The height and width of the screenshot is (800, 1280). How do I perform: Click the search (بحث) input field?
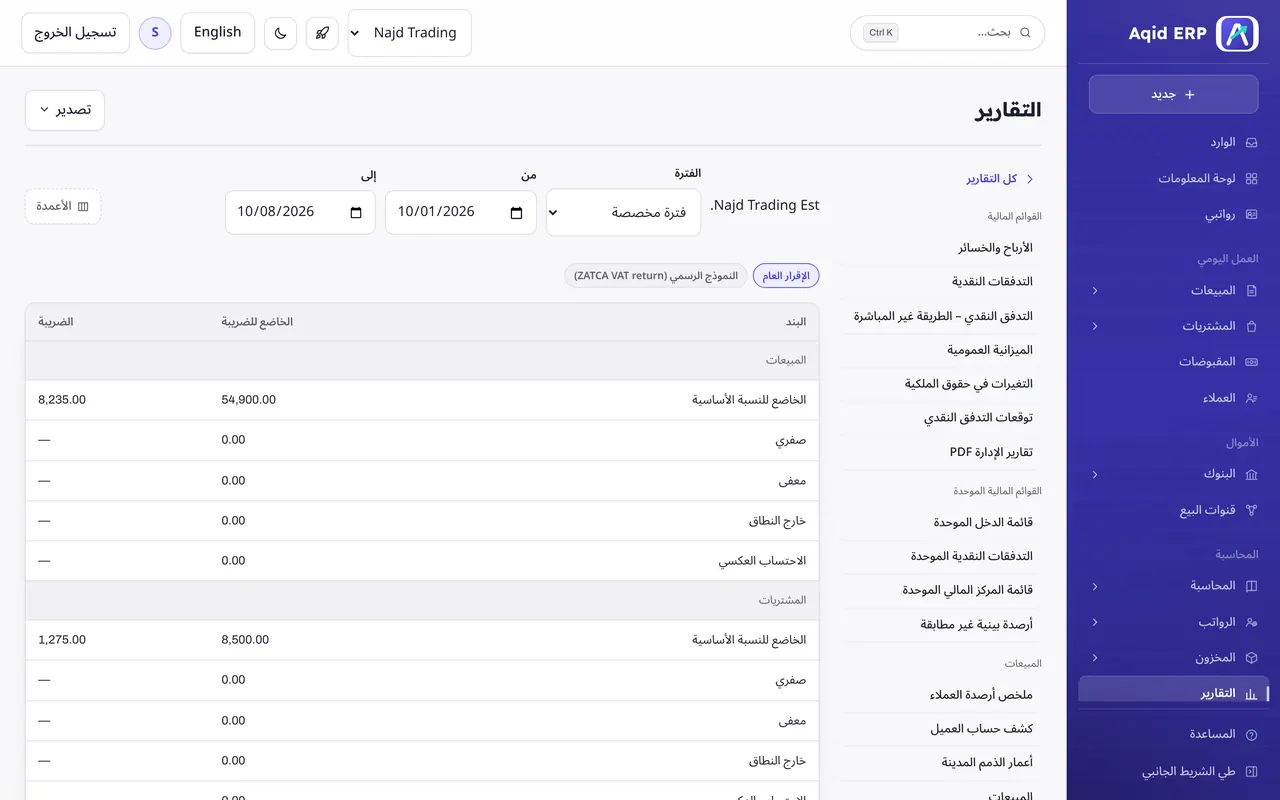coord(947,33)
